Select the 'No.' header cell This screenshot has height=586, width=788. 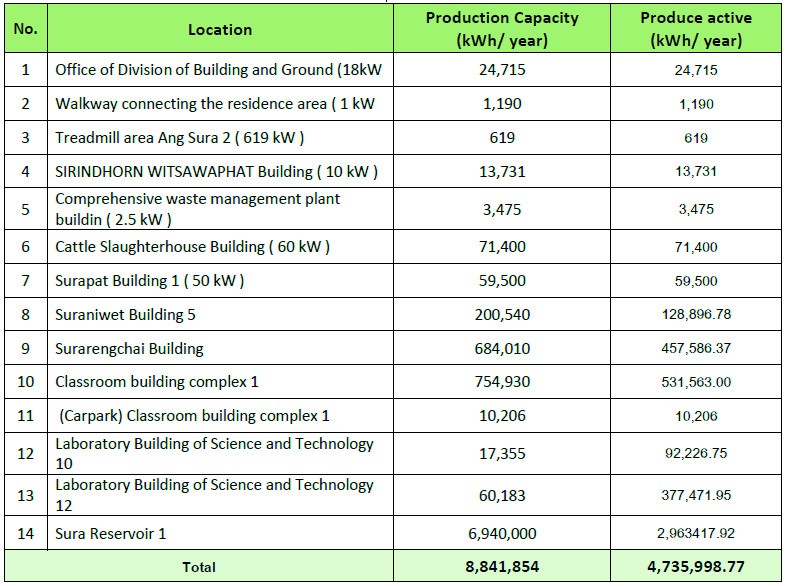[x=25, y=29]
